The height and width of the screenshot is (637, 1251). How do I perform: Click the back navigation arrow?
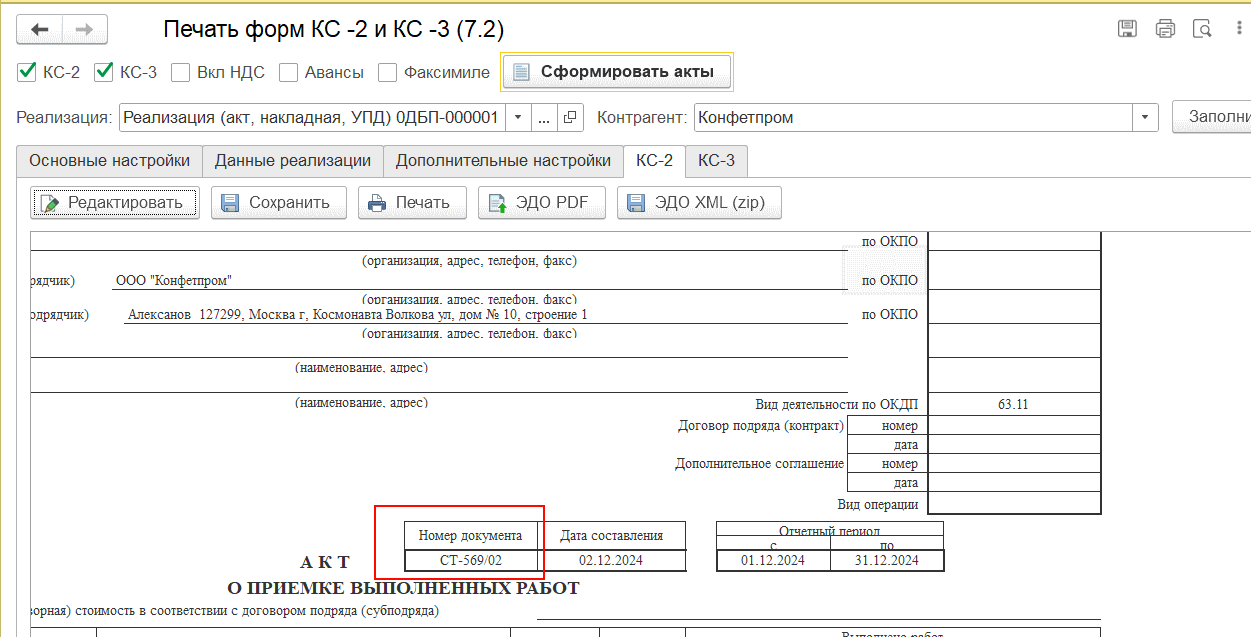click(x=40, y=29)
